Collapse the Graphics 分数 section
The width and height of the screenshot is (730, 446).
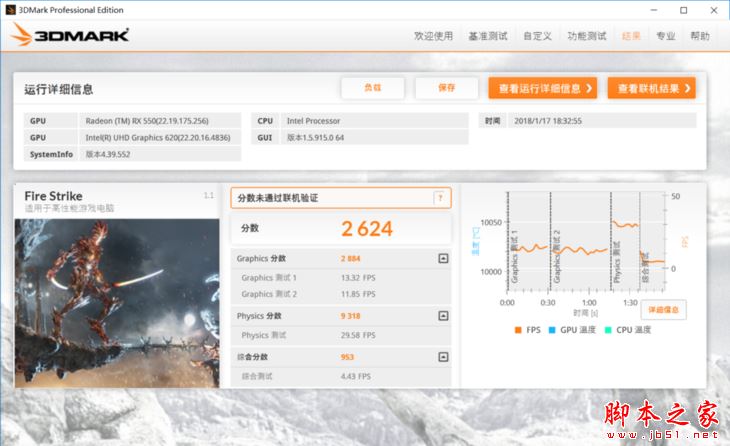pos(443,258)
